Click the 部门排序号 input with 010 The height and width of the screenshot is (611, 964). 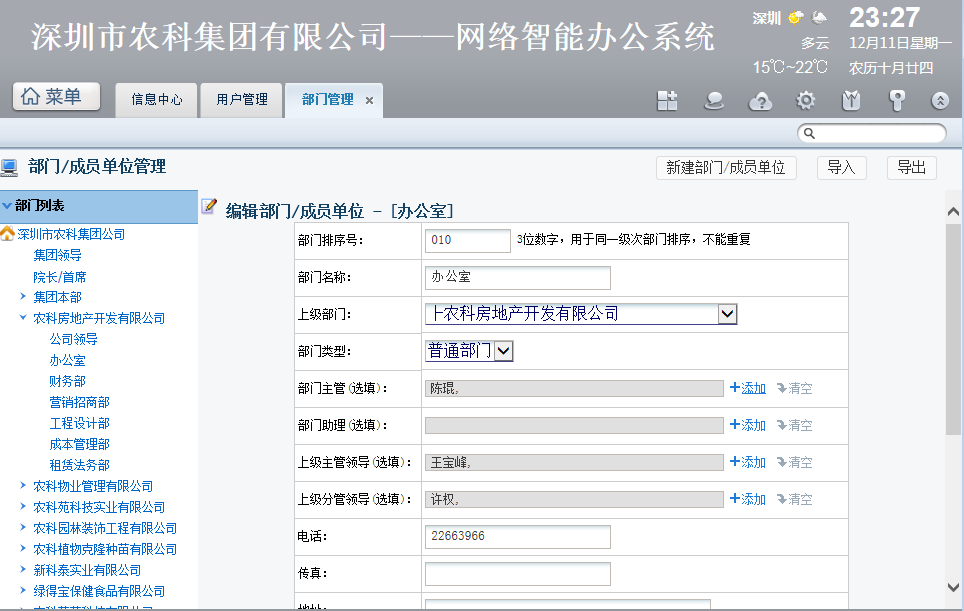coord(467,240)
